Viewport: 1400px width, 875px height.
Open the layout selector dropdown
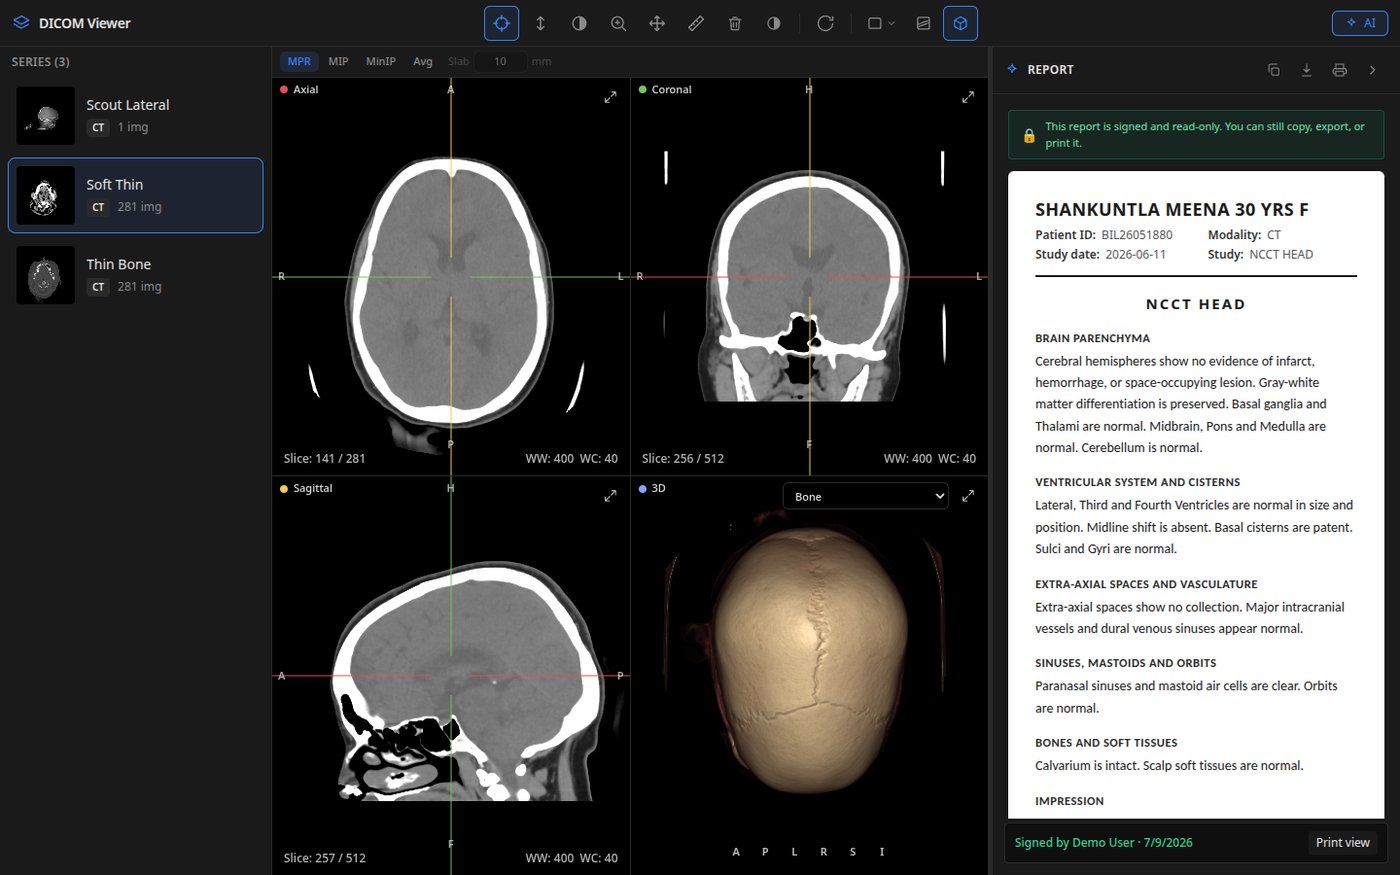tap(880, 23)
